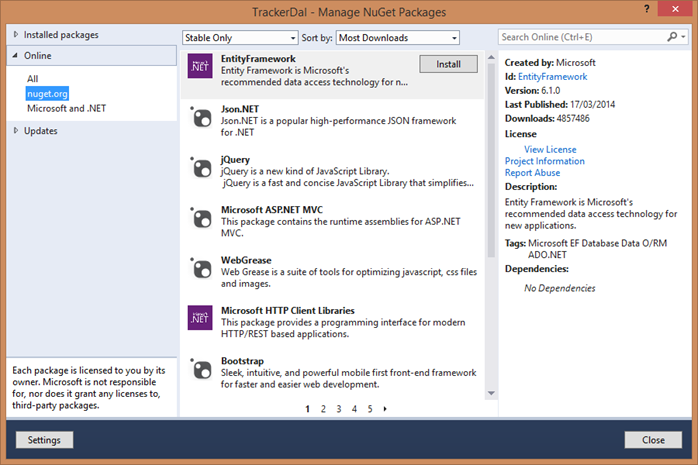The width and height of the screenshot is (698, 465).
Task: Go to results page 2
Action: (x=323, y=408)
